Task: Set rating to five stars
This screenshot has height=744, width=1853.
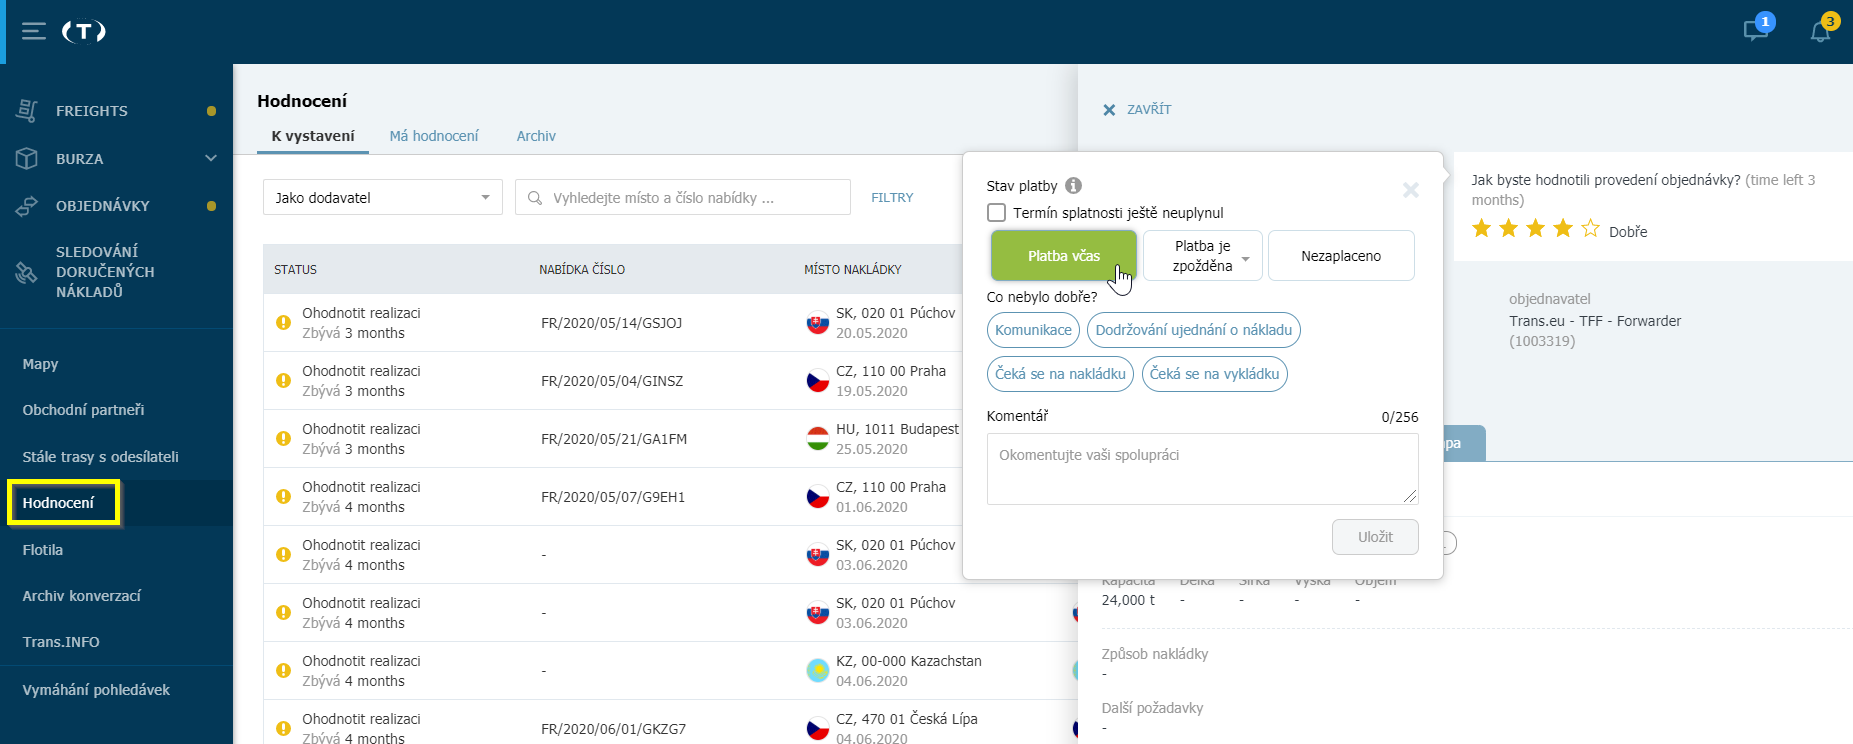Action: click(1590, 229)
